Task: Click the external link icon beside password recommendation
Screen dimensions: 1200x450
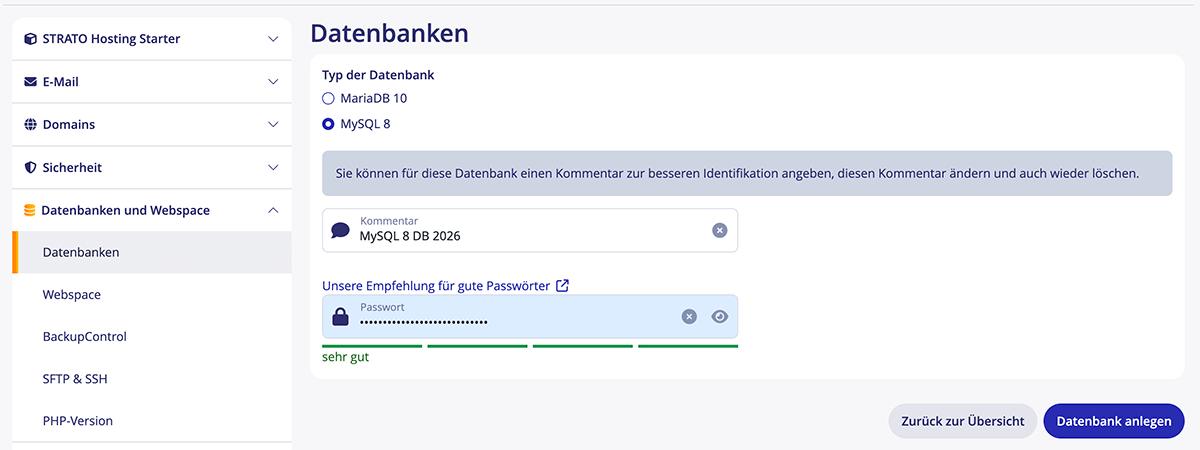Action: (563, 285)
